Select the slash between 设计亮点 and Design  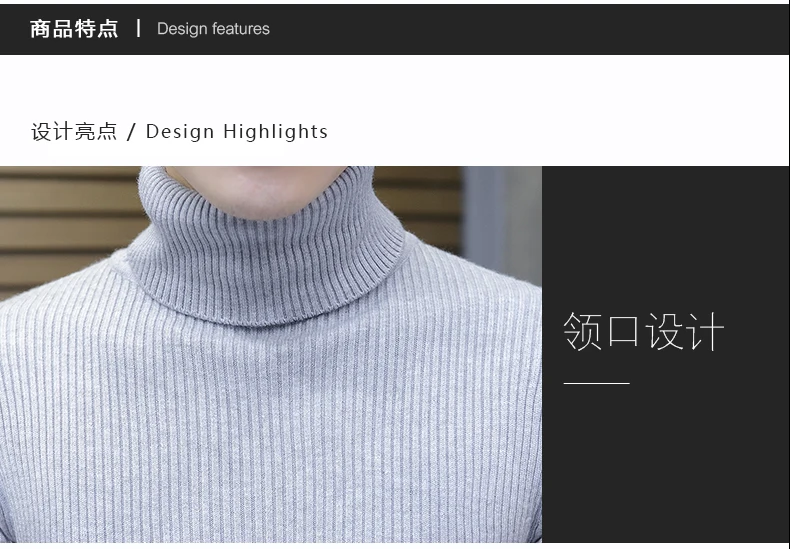tap(131, 132)
